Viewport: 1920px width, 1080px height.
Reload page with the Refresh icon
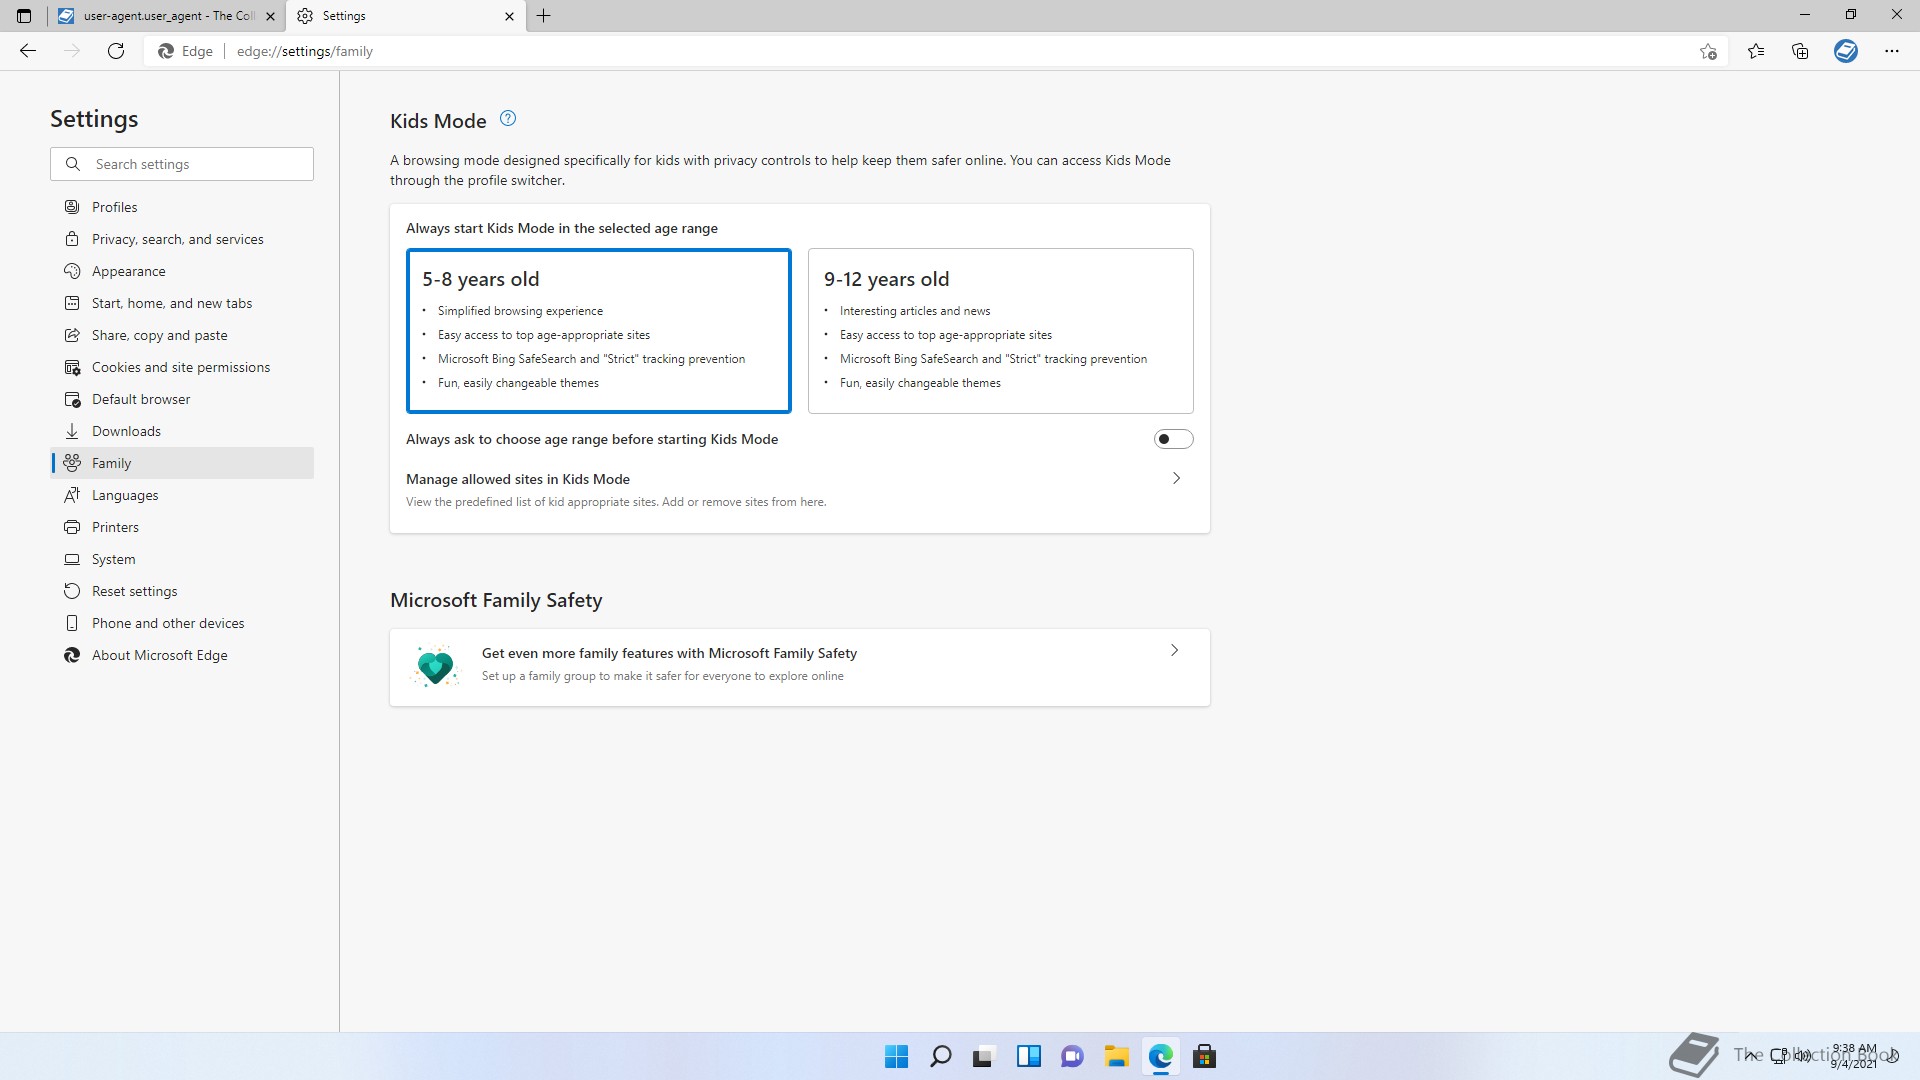click(x=116, y=51)
